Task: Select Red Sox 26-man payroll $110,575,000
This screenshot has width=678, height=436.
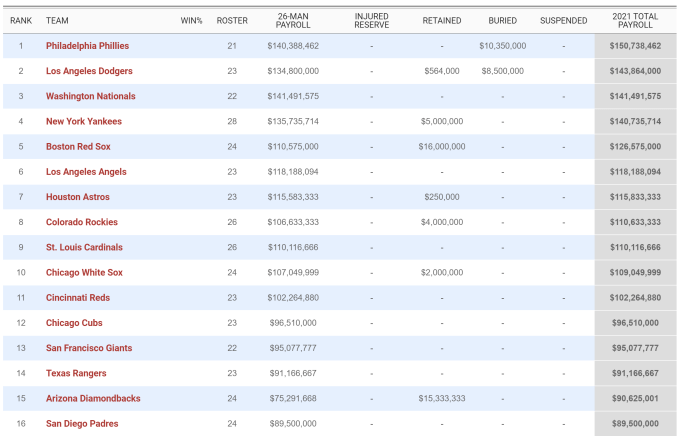Action: pyautogui.click(x=293, y=147)
